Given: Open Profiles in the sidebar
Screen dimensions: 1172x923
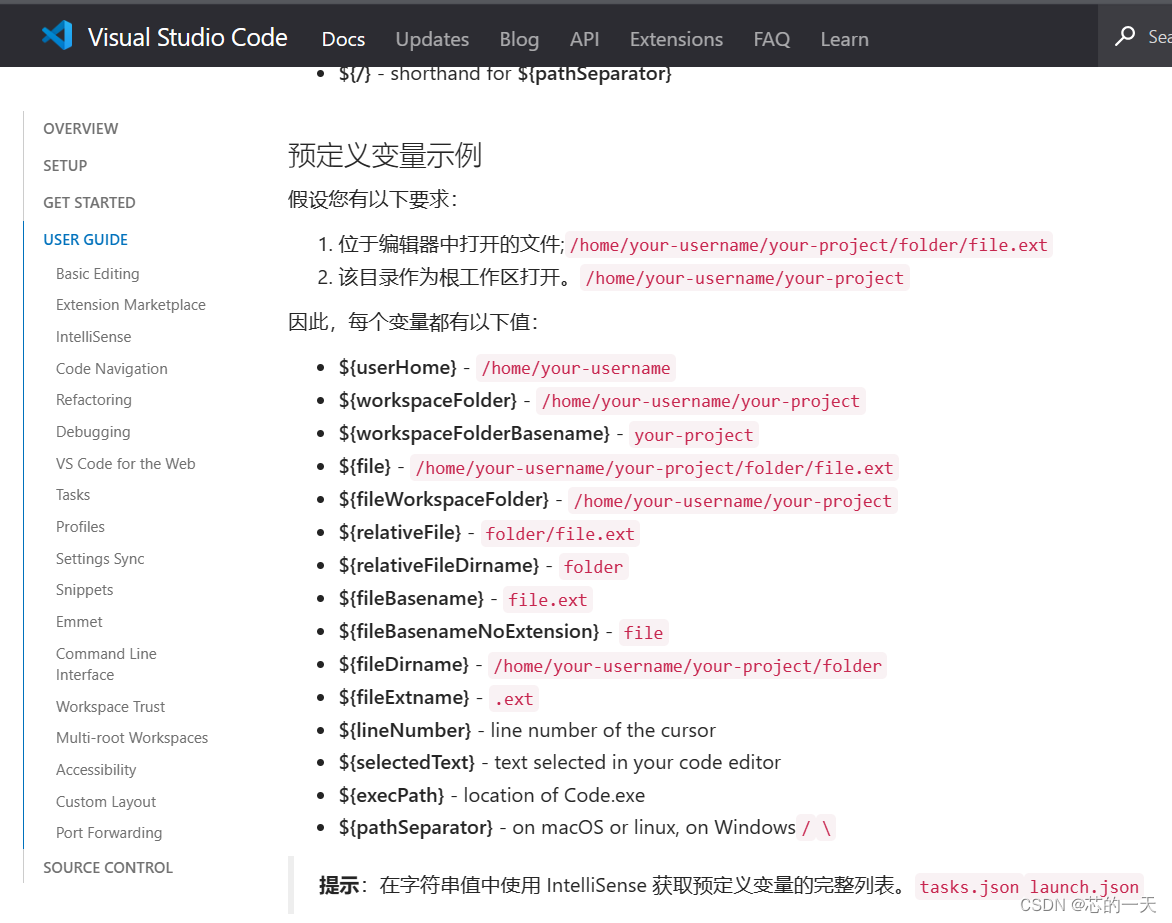Looking at the screenshot, I should click(80, 527).
